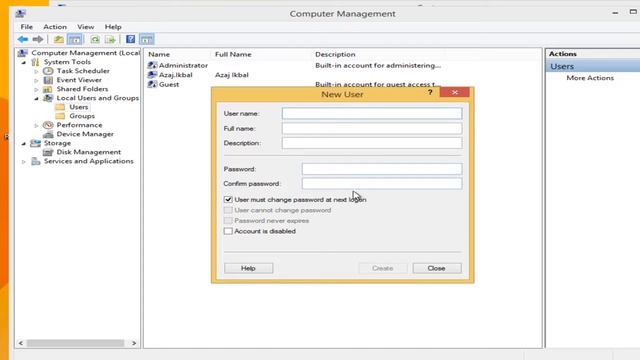
Task: Expand Services and Applications tree node
Action: 24,162
